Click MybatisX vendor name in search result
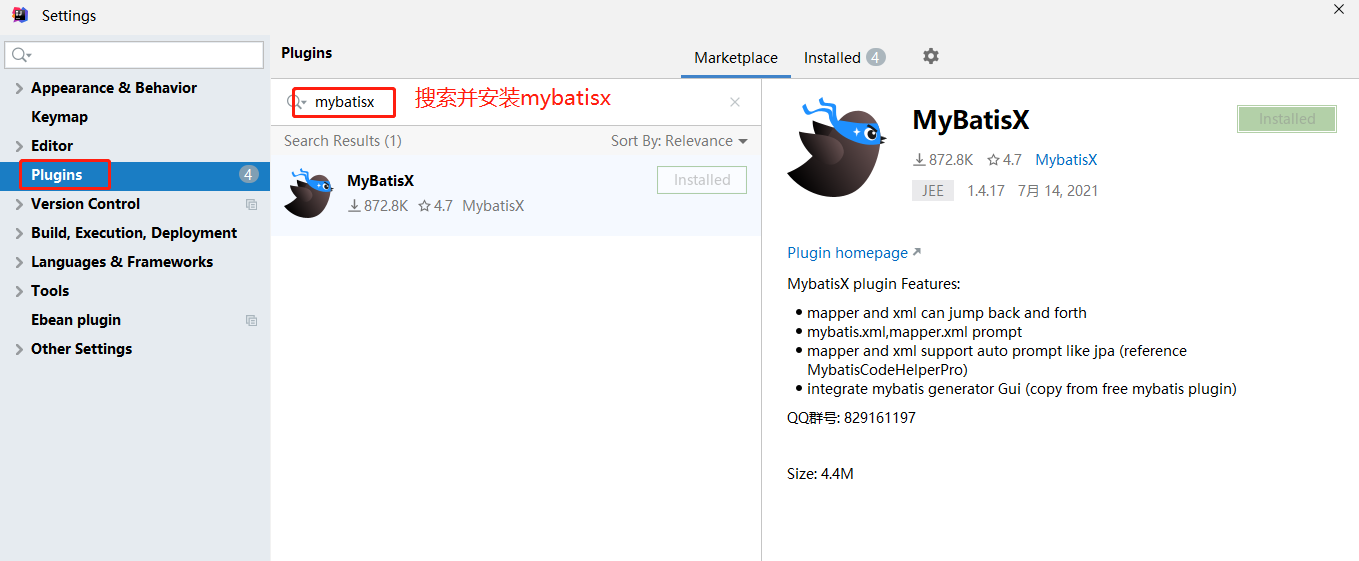Image resolution: width=1359 pixels, height=561 pixels. 493,206
